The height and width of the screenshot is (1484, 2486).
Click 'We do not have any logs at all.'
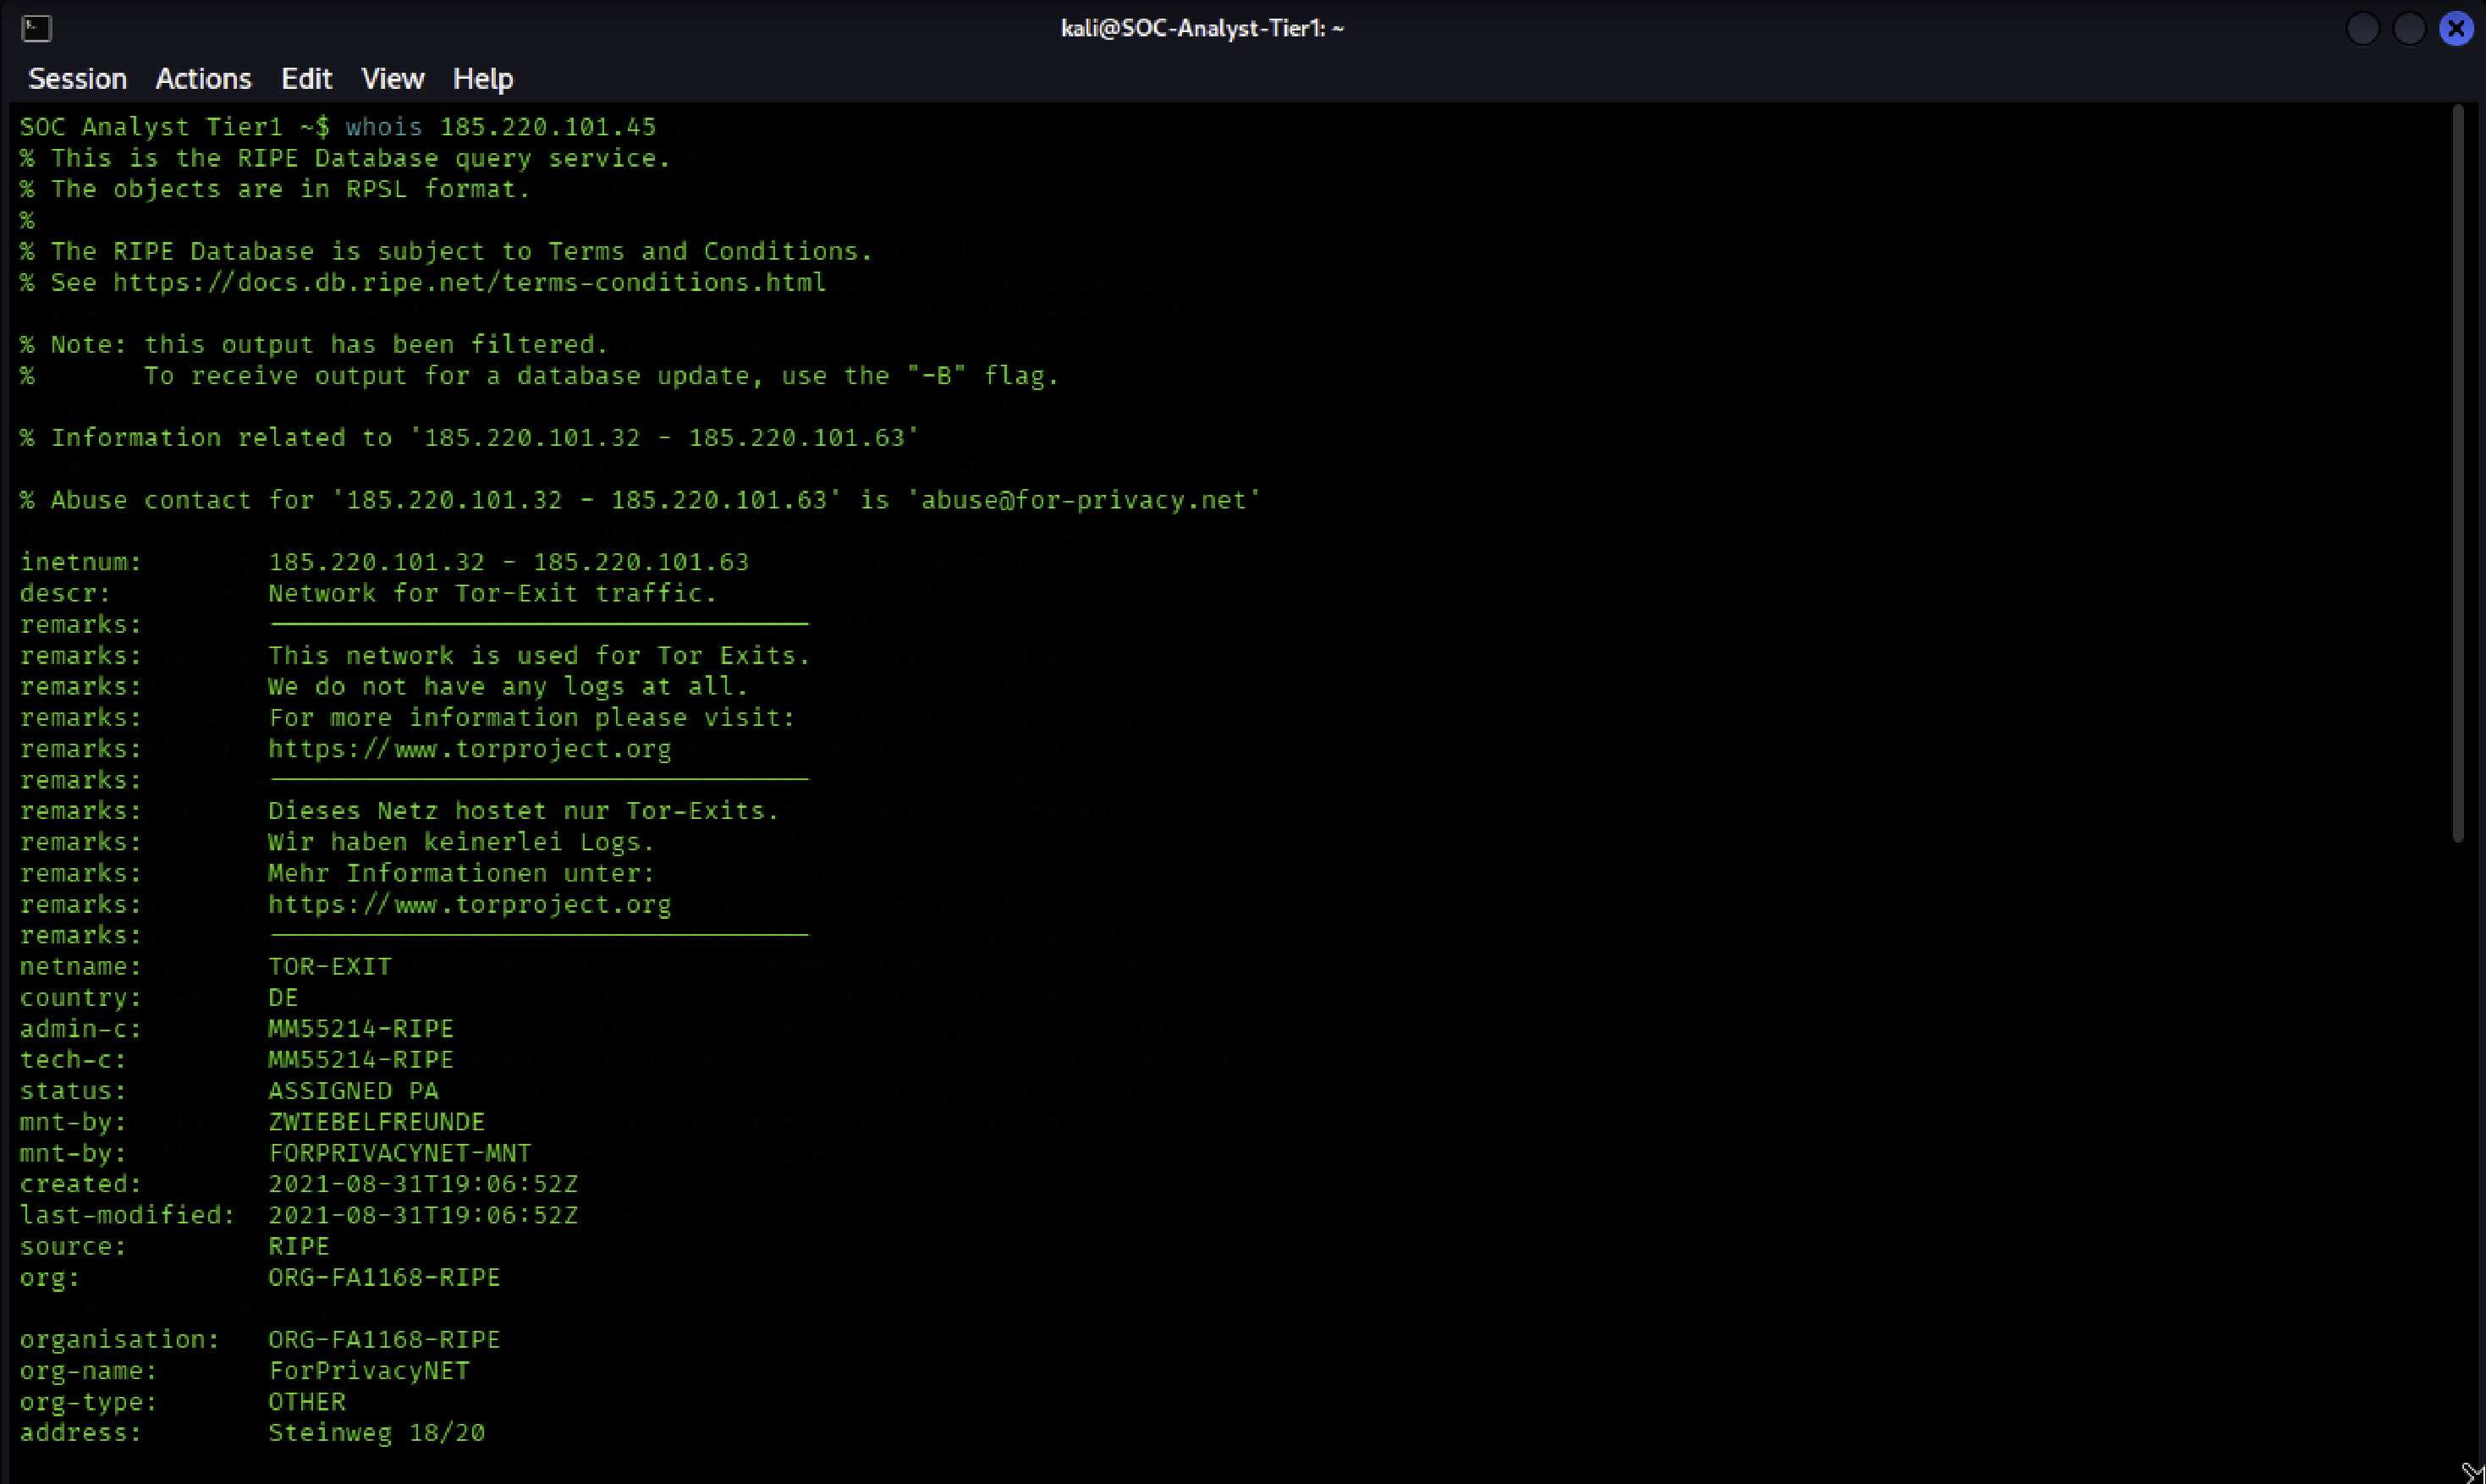(508, 687)
